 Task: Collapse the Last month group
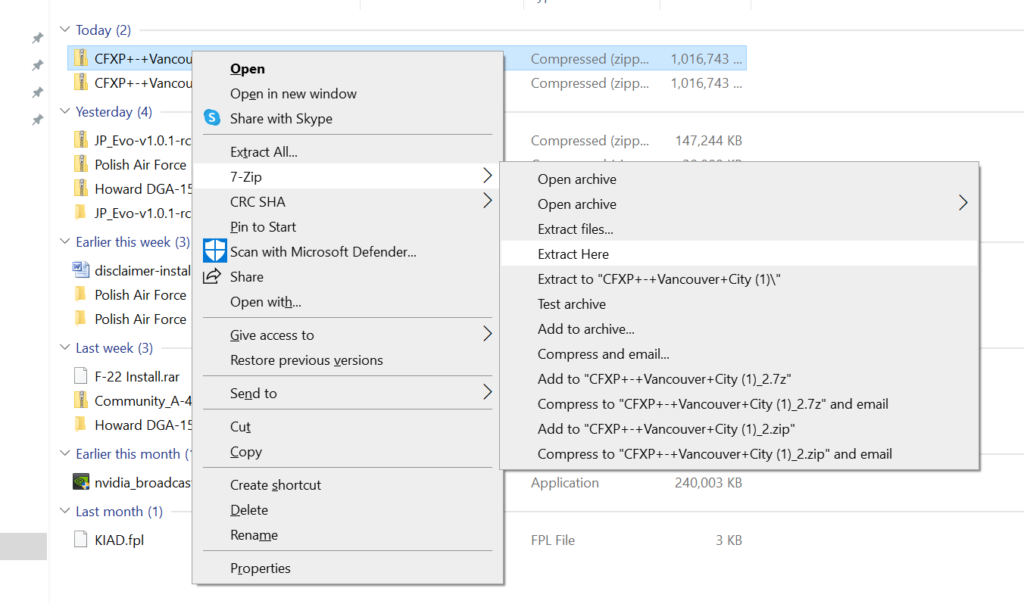[65, 511]
